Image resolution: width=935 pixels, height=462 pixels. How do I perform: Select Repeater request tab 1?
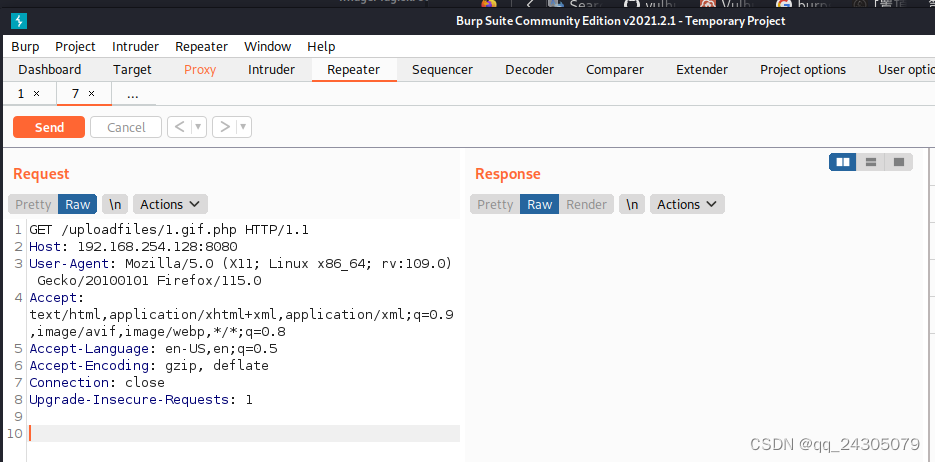[21, 94]
